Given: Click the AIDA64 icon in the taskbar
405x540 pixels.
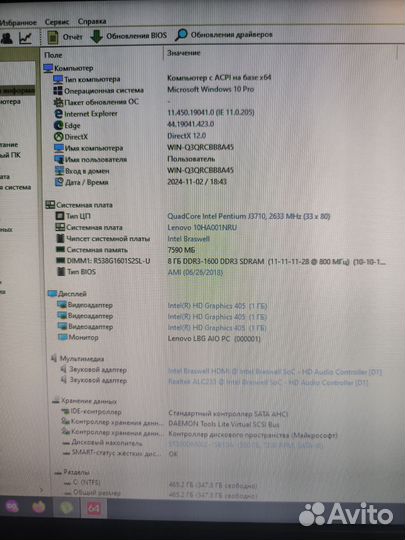Looking at the screenshot, I should coord(94,508).
